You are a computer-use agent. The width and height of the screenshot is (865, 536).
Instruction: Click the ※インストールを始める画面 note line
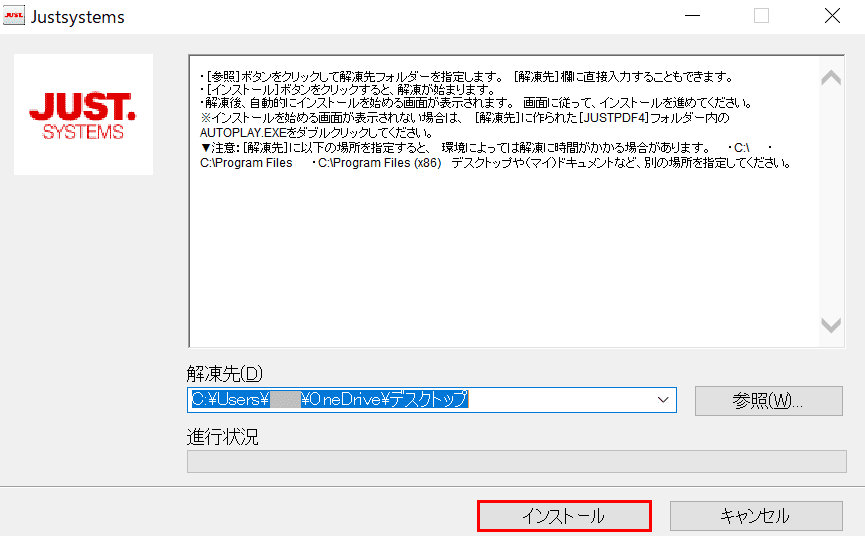point(464,117)
